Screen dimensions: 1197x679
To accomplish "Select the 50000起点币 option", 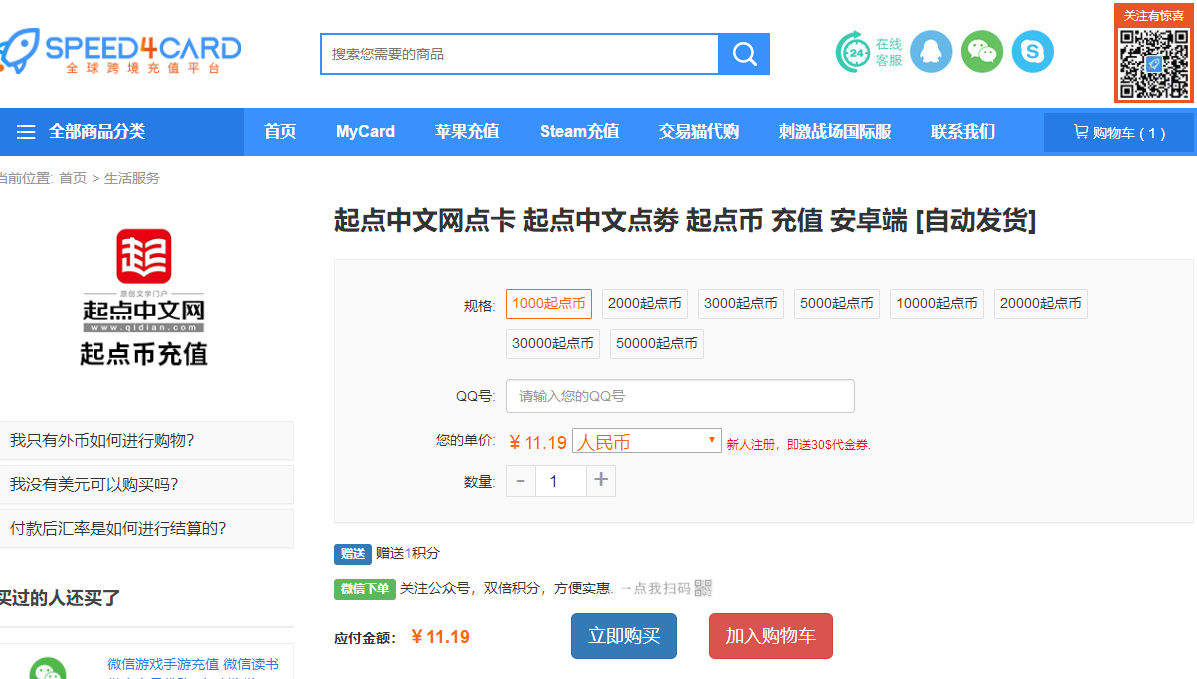I will coord(657,344).
